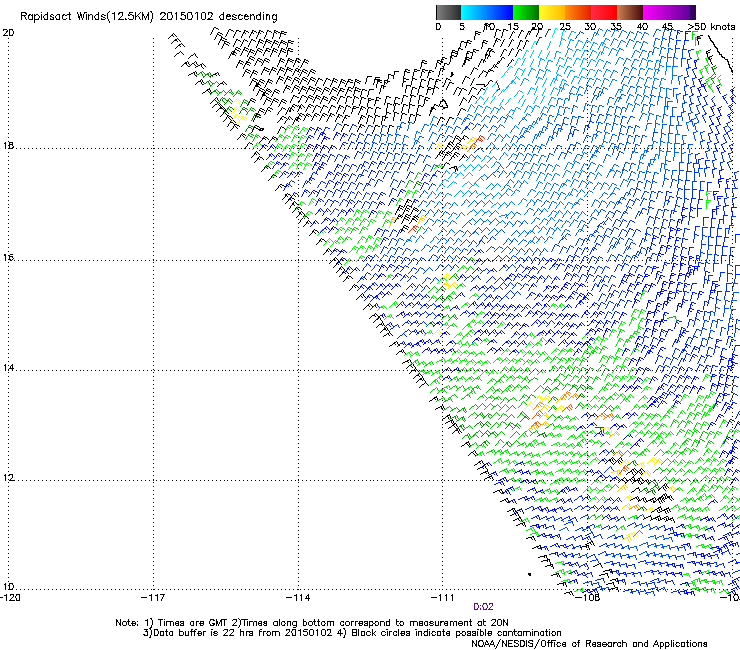Click the dark purple 45-50 knots segment
This screenshot has width=740, height=650.
pos(682,12)
